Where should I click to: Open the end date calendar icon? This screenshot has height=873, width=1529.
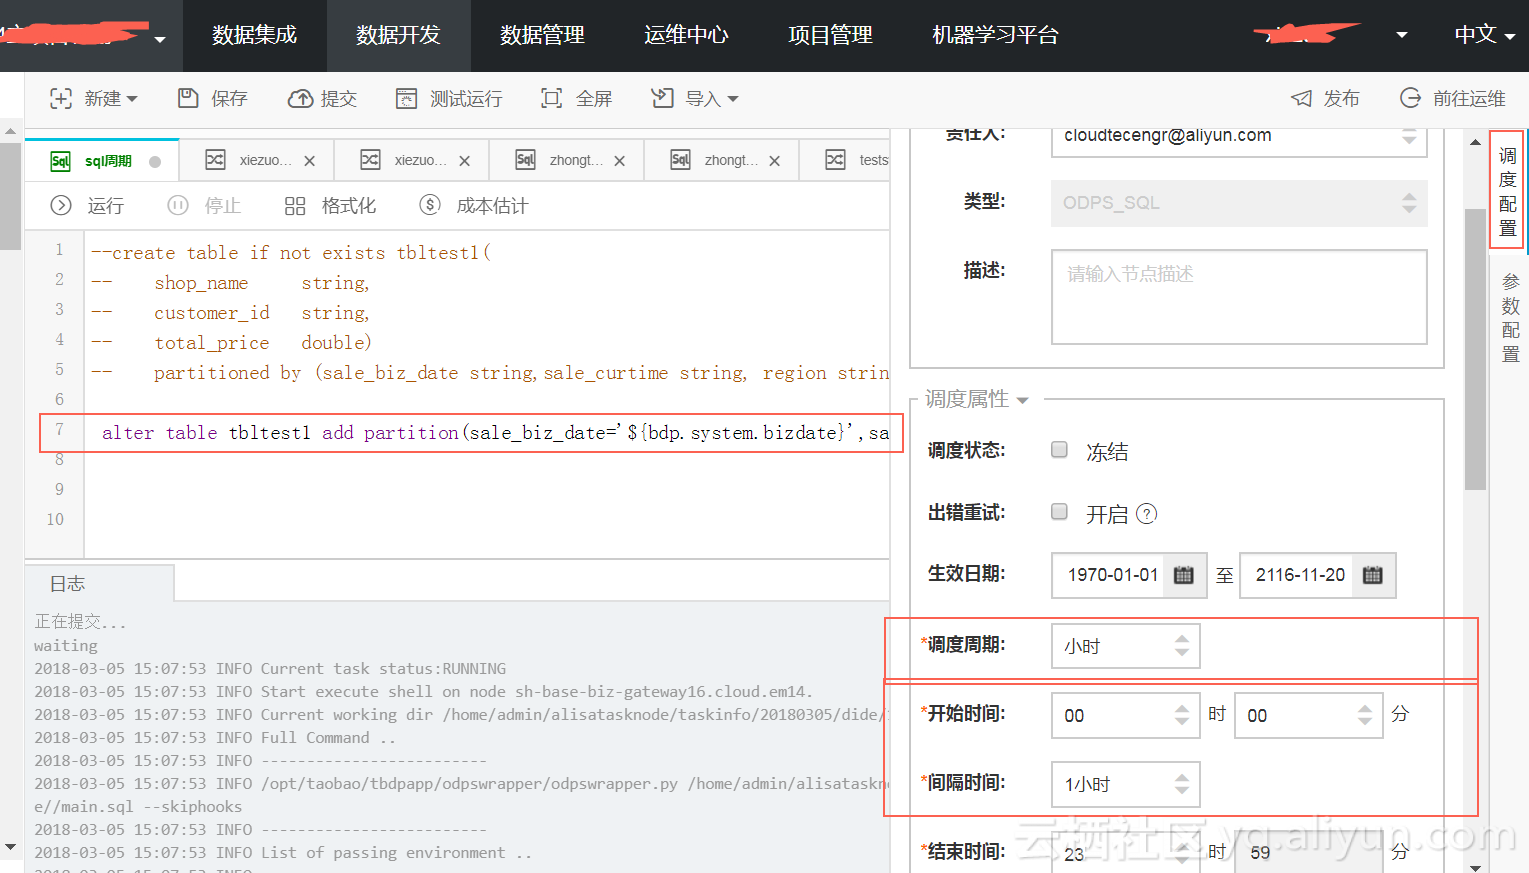(x=1373, y=575)
